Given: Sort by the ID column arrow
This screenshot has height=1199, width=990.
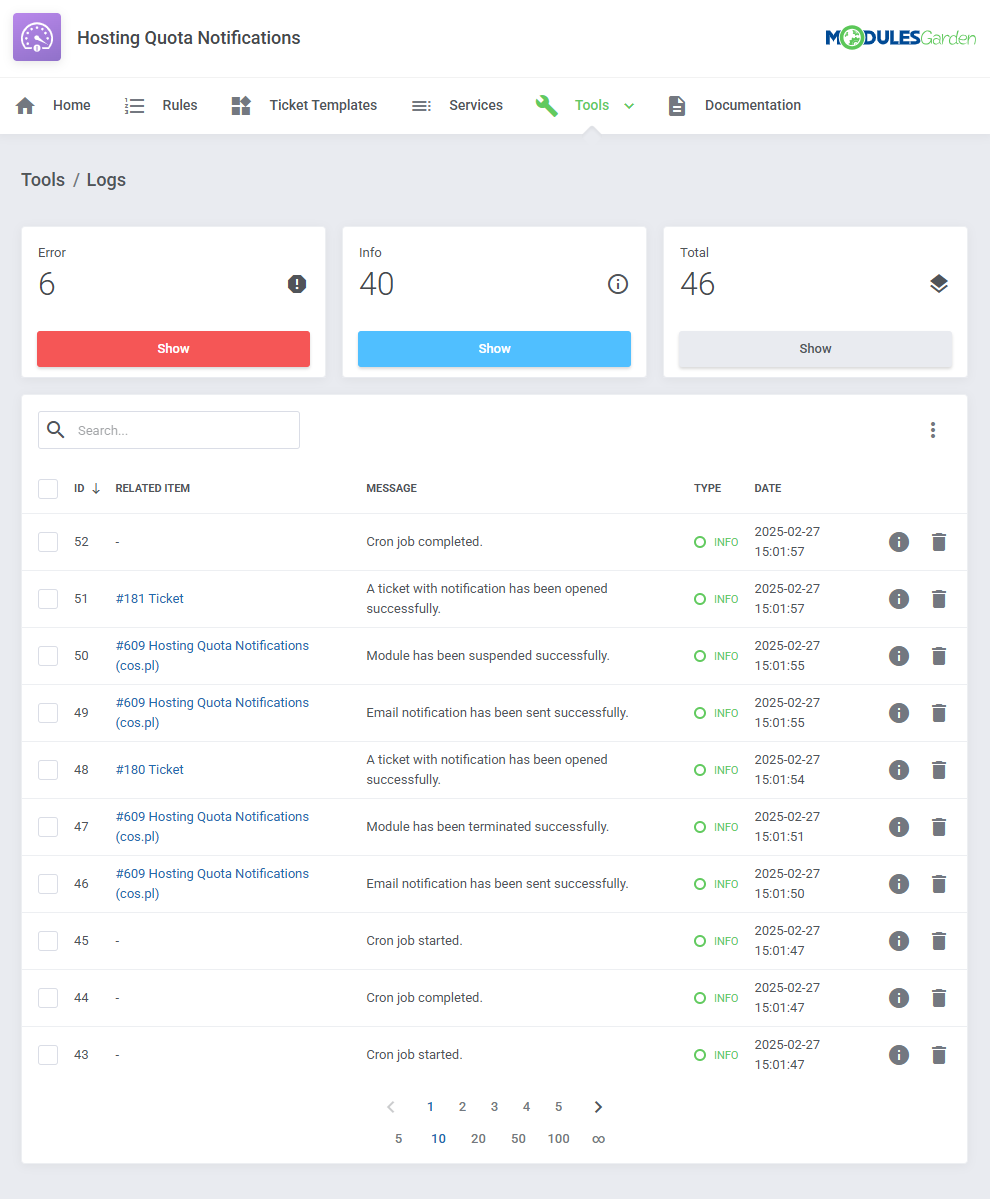Looking at the screenshot, I should [96, 489].
